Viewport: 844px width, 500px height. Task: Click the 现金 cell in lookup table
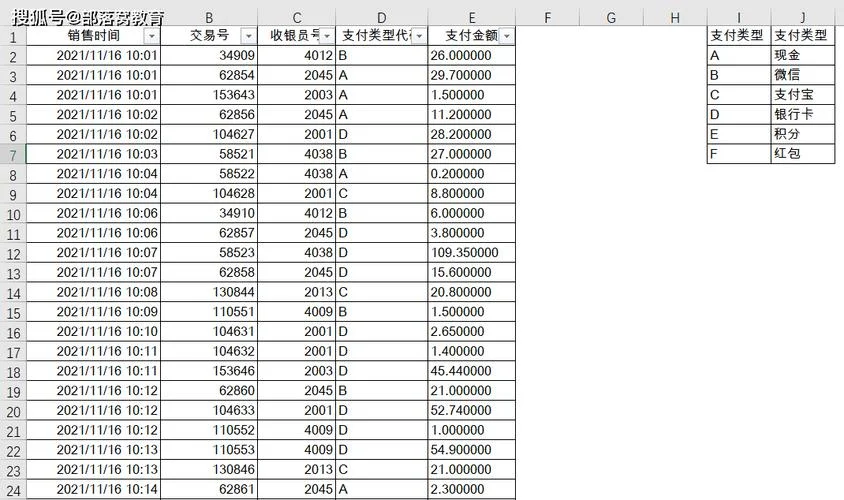[x=803, y=55]
